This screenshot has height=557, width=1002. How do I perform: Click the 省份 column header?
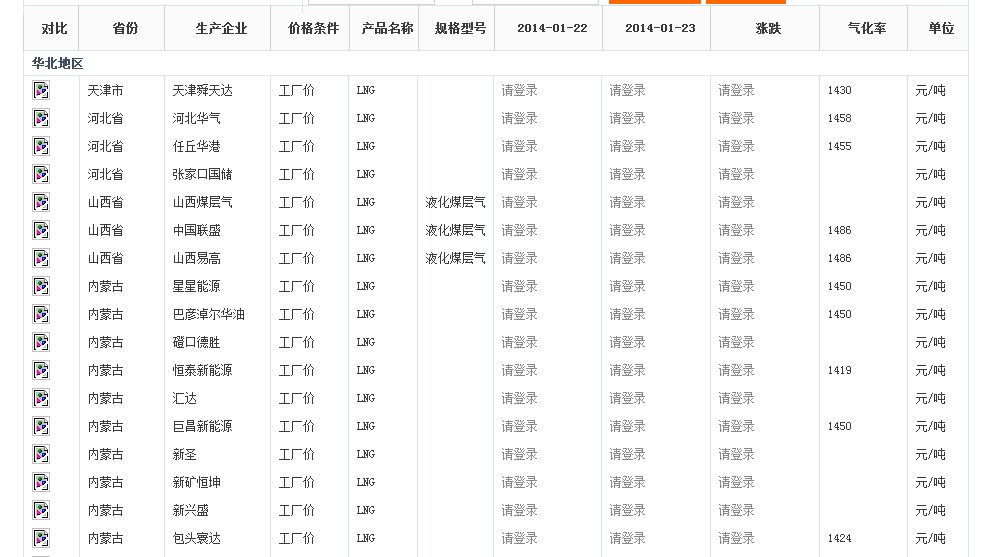coord(125,28)
